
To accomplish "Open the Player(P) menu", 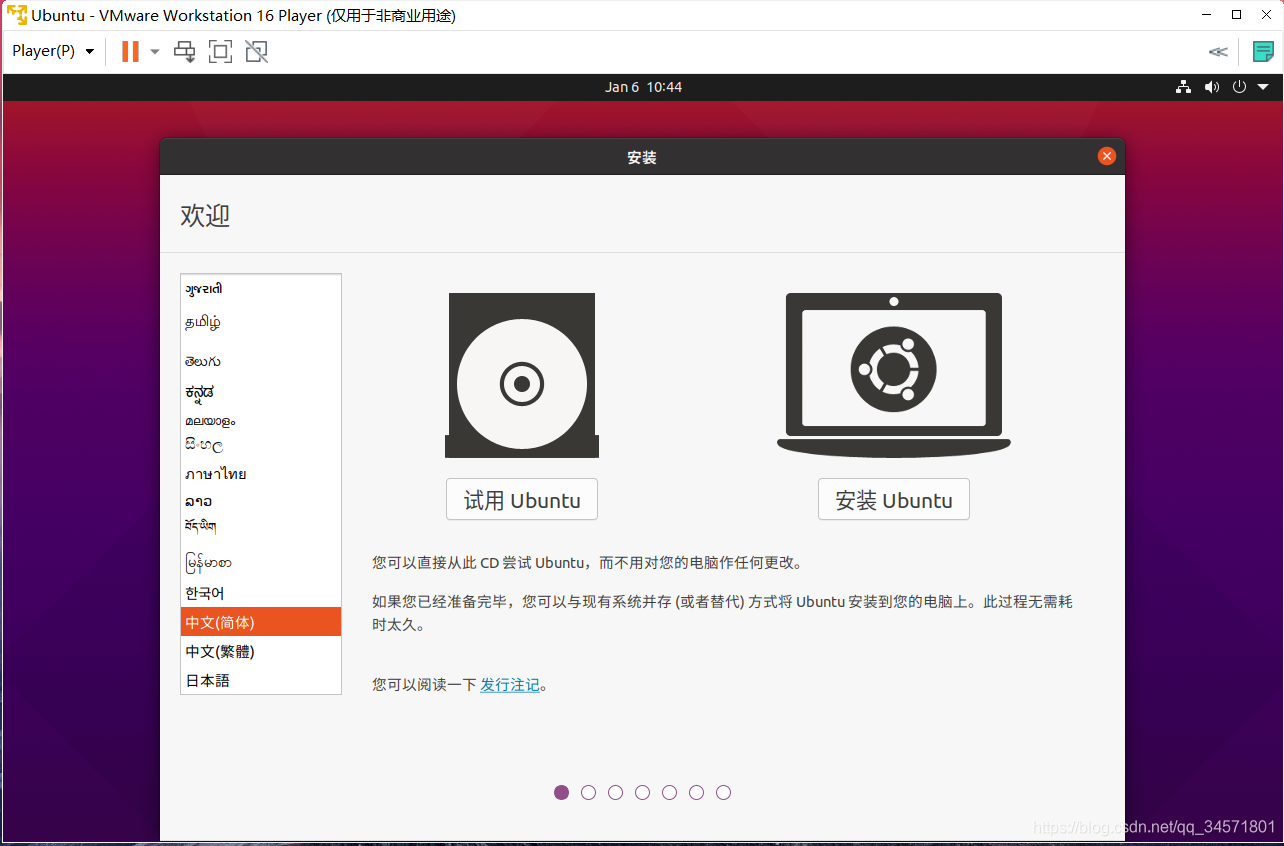I will (x=53, y=51).
